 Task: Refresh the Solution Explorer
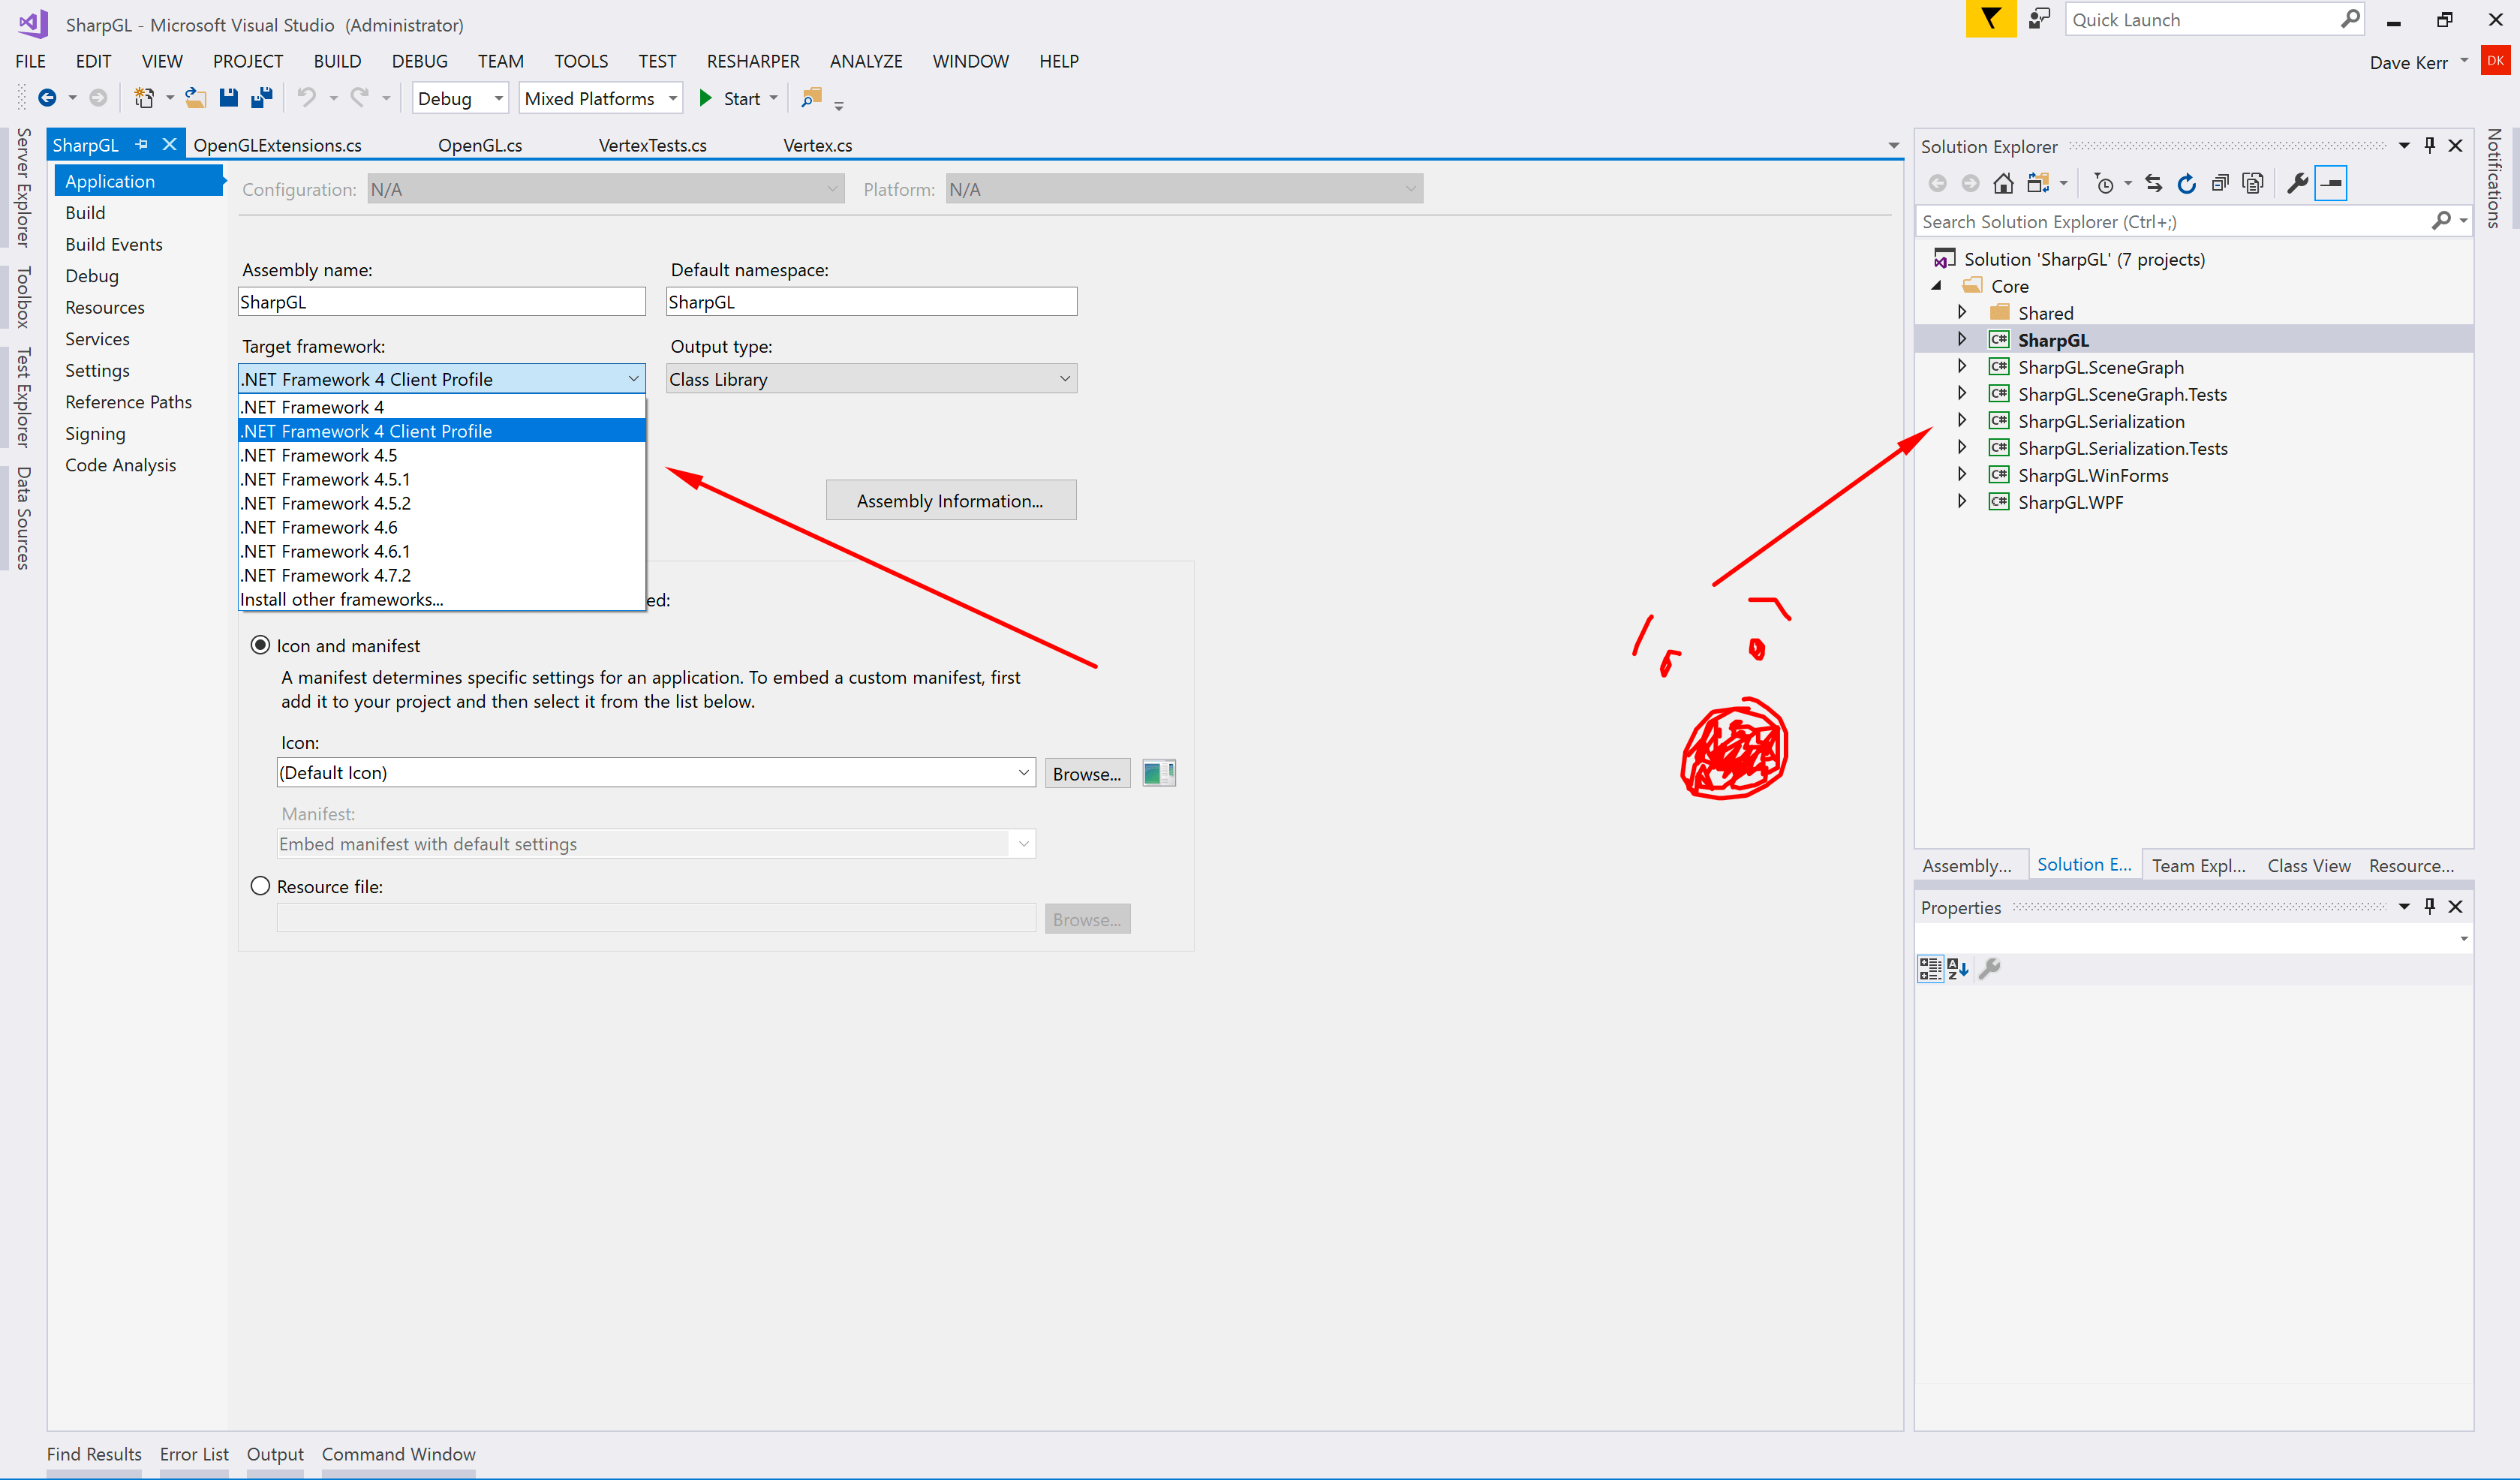(2186, 183)
